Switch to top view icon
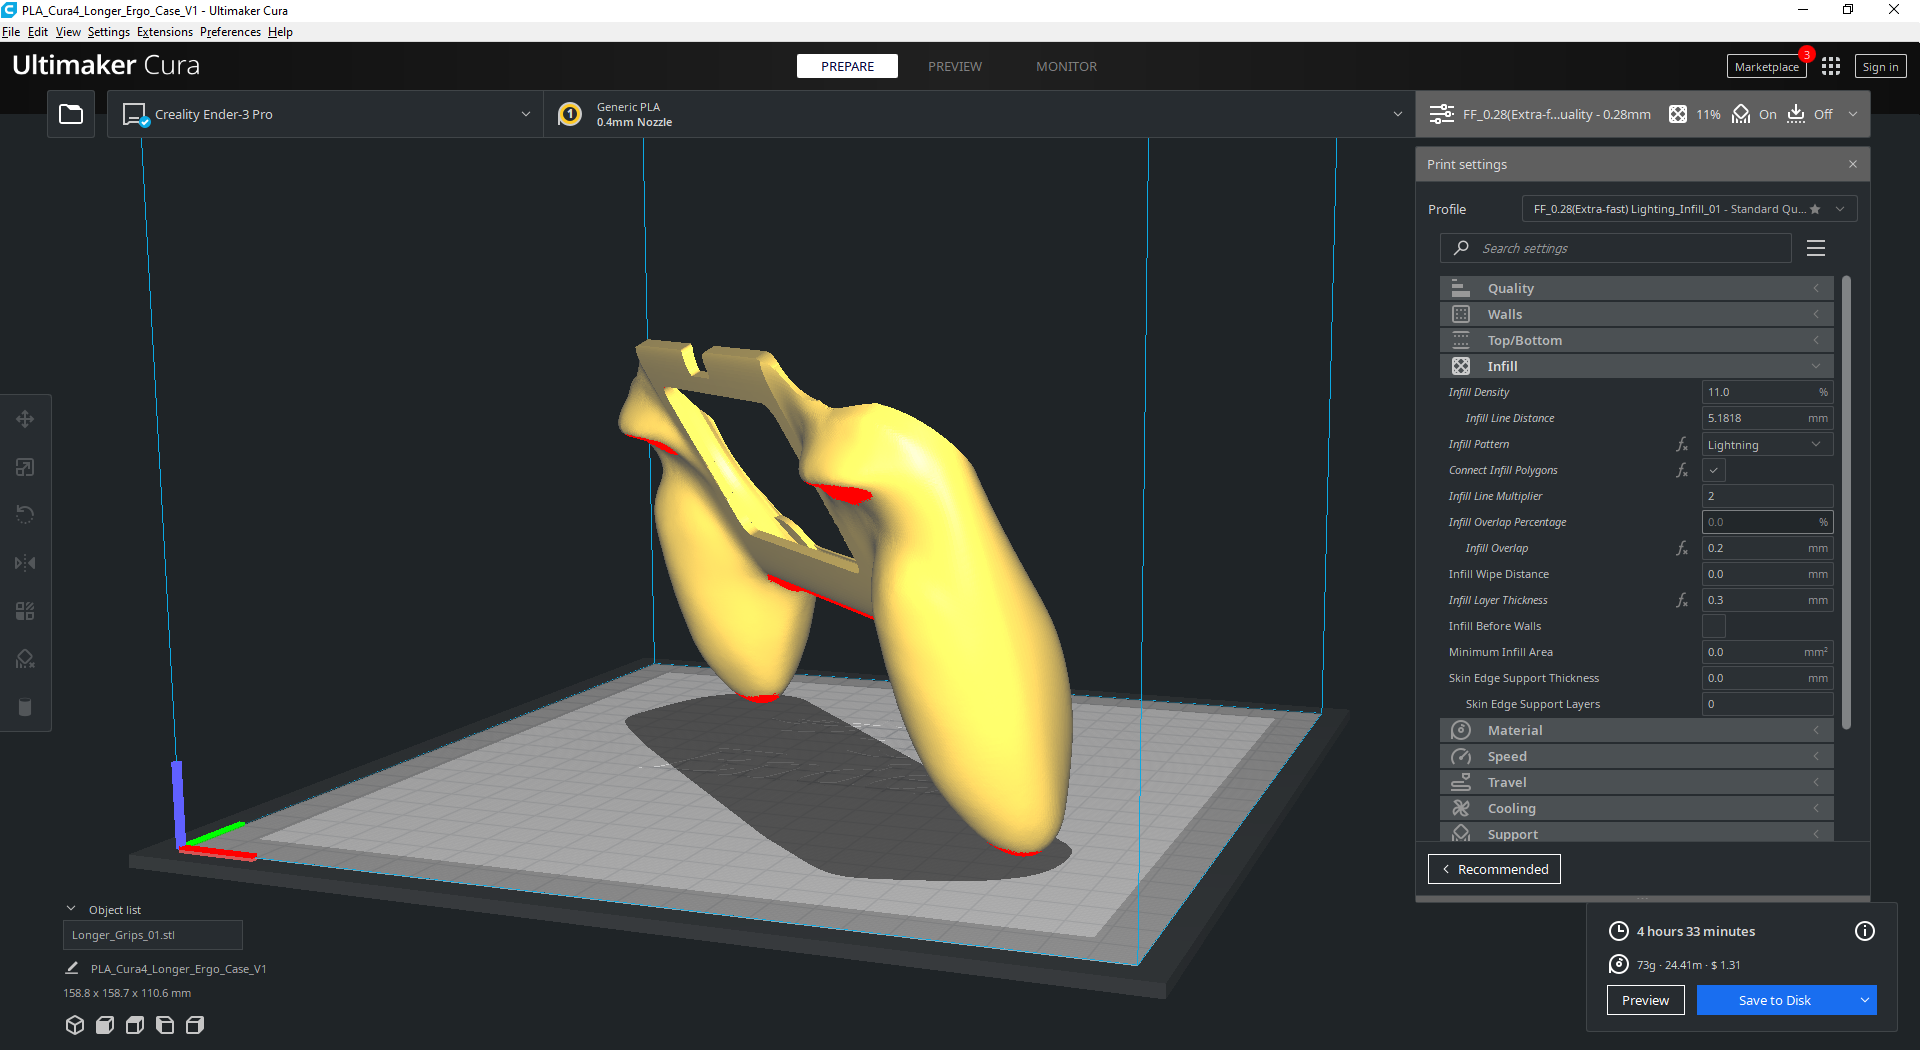The image size is (1920, 1050). coord(135,1025)
